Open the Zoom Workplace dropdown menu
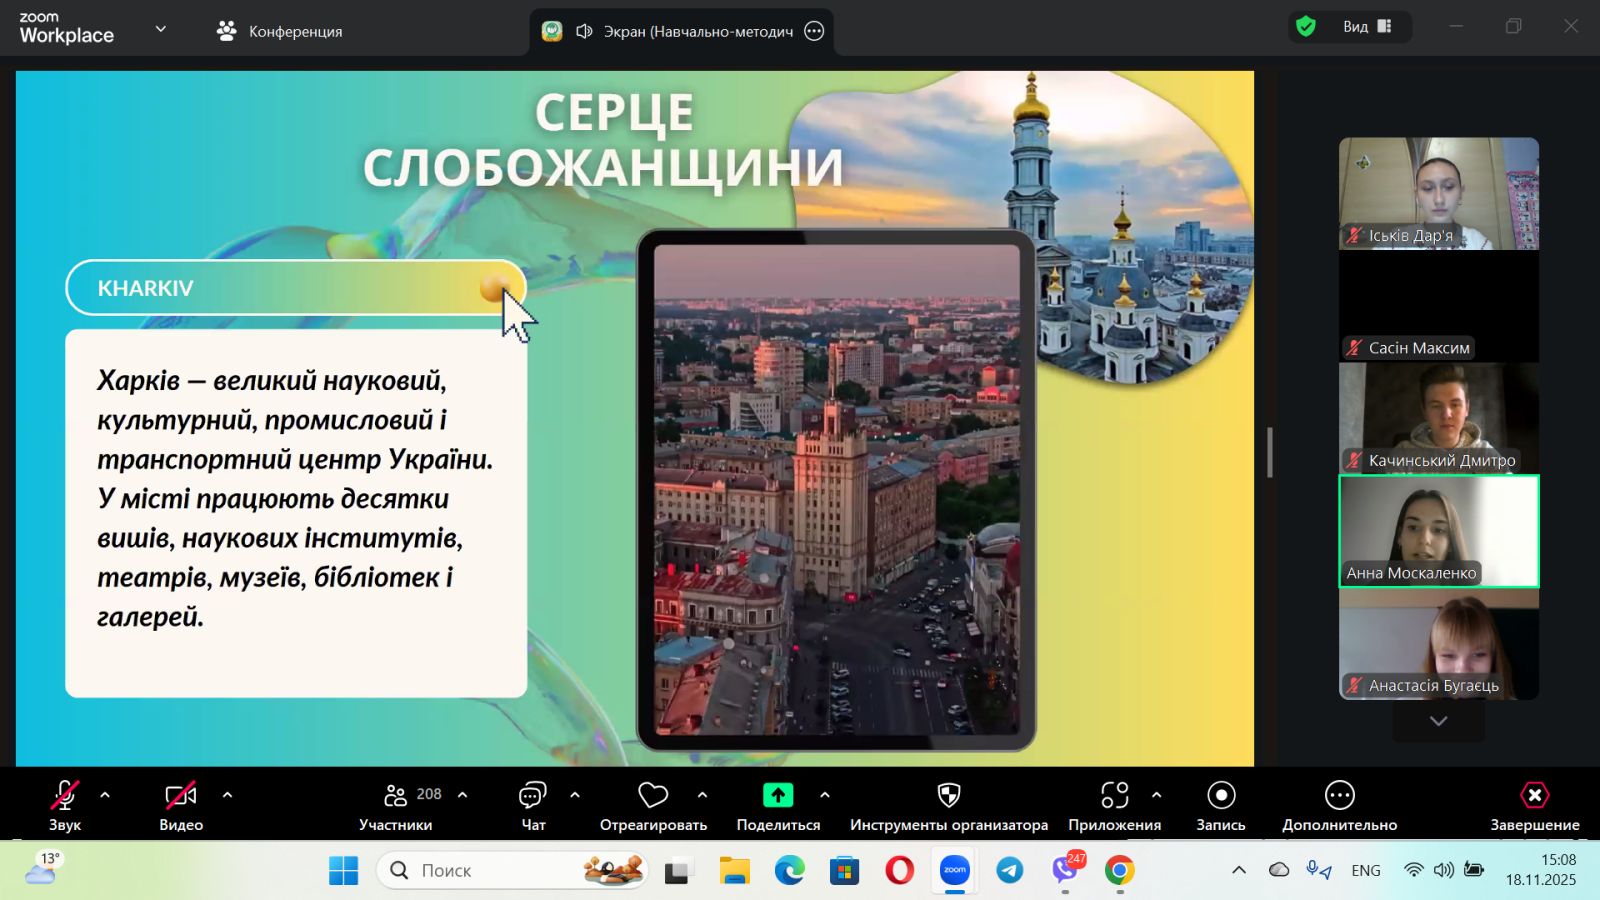 pos(160,29)
